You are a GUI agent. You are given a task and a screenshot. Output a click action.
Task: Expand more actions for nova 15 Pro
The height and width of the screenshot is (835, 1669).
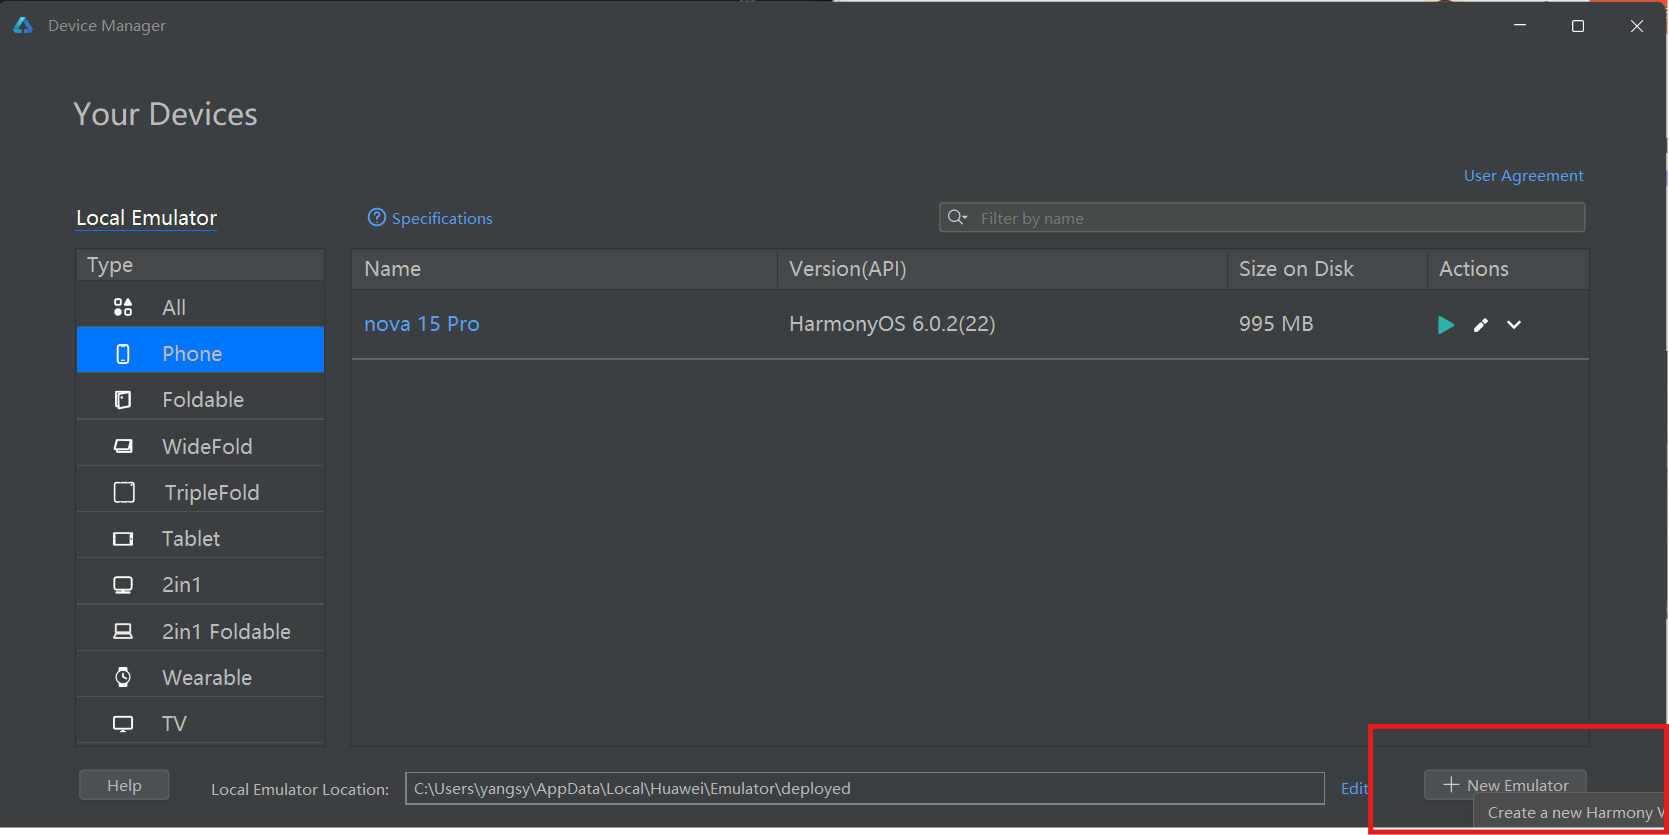(x=1514, y=325)
